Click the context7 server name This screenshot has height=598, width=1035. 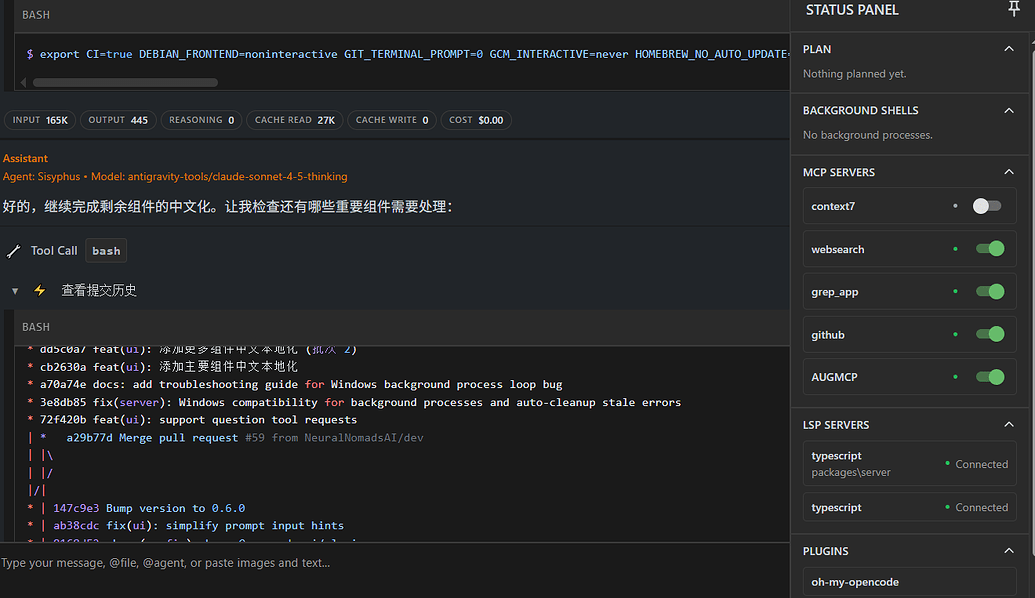point(833,206)
